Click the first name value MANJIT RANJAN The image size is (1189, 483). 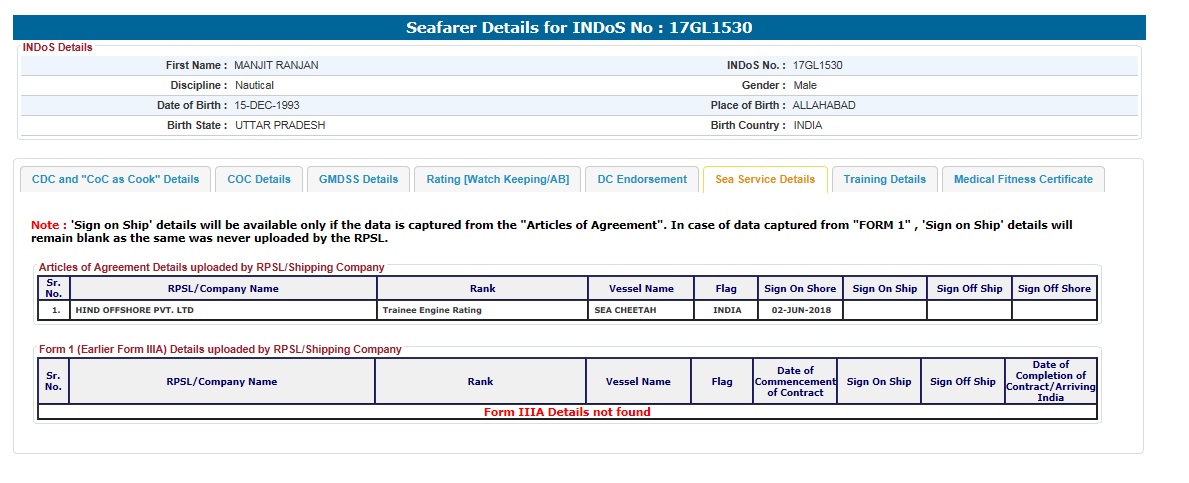pyautogui.click(x=276, y=65)
